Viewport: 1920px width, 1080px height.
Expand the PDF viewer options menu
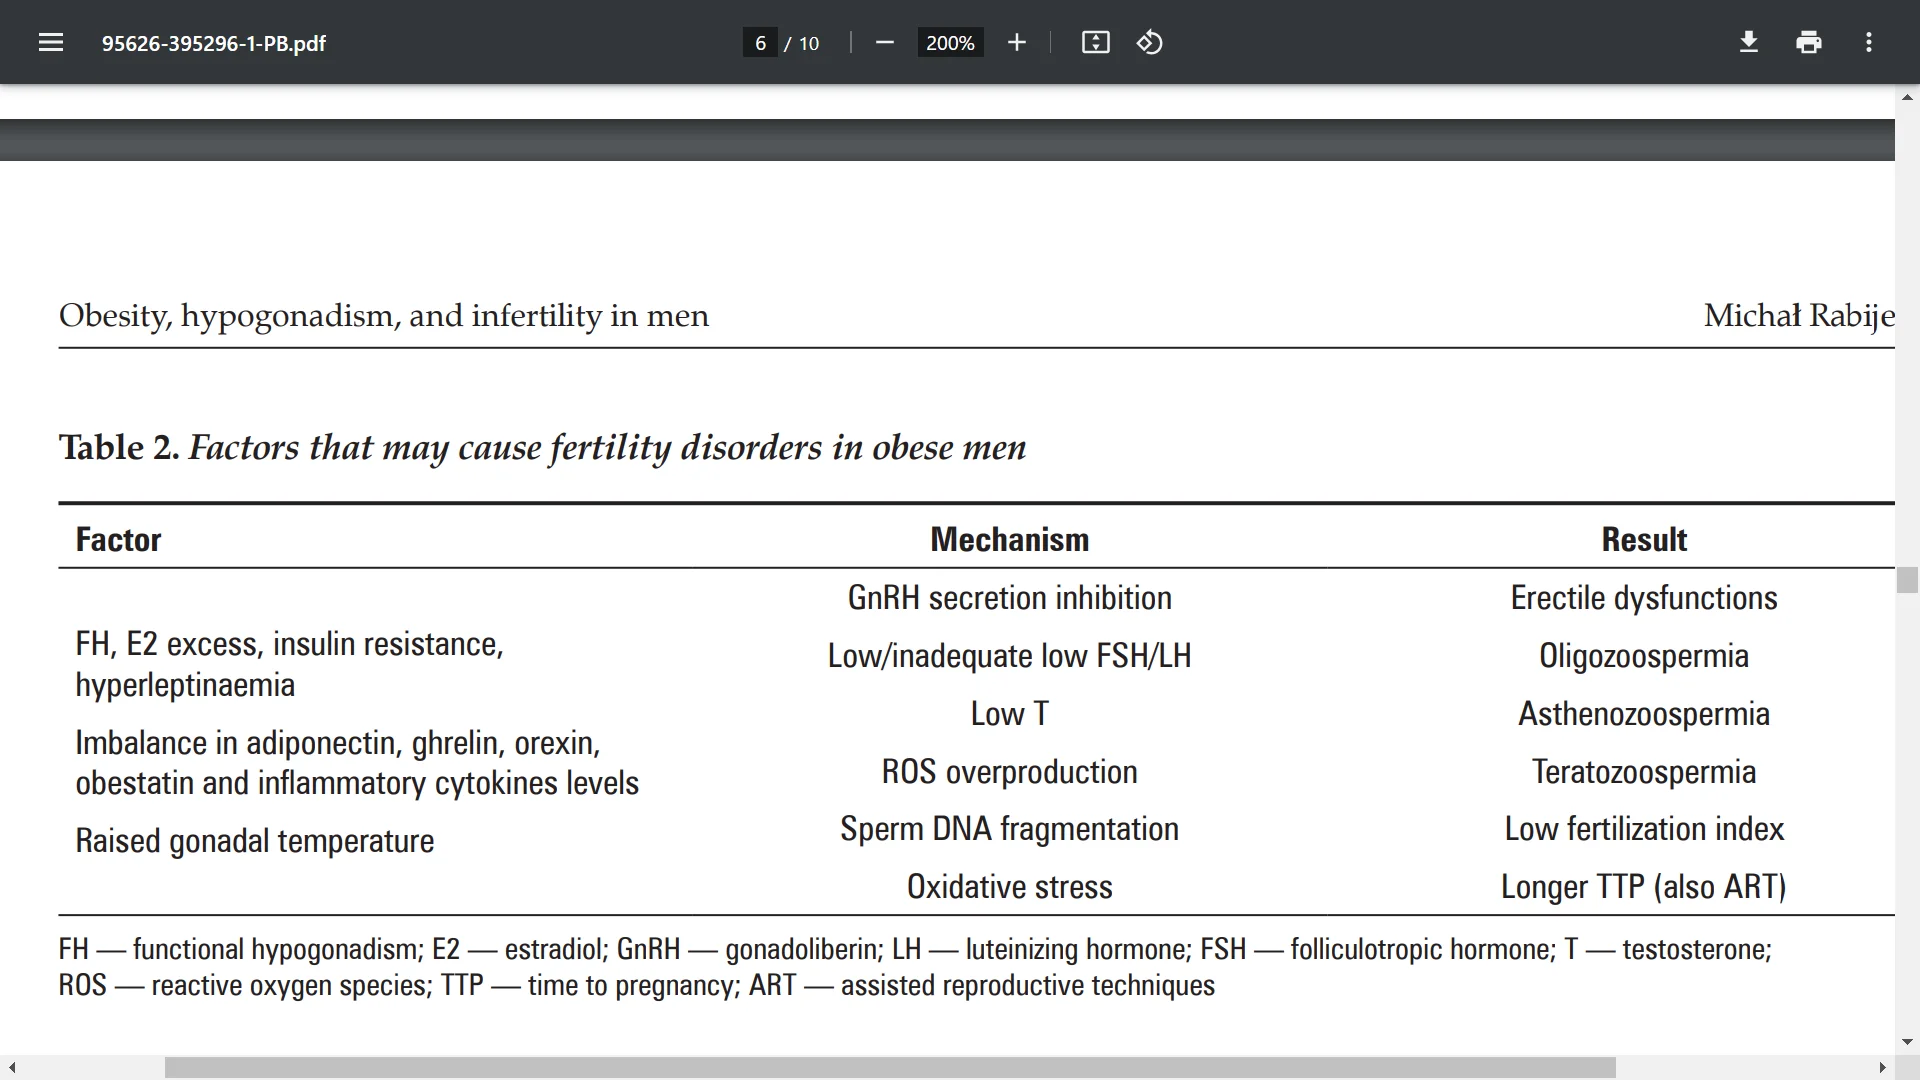1869,42
